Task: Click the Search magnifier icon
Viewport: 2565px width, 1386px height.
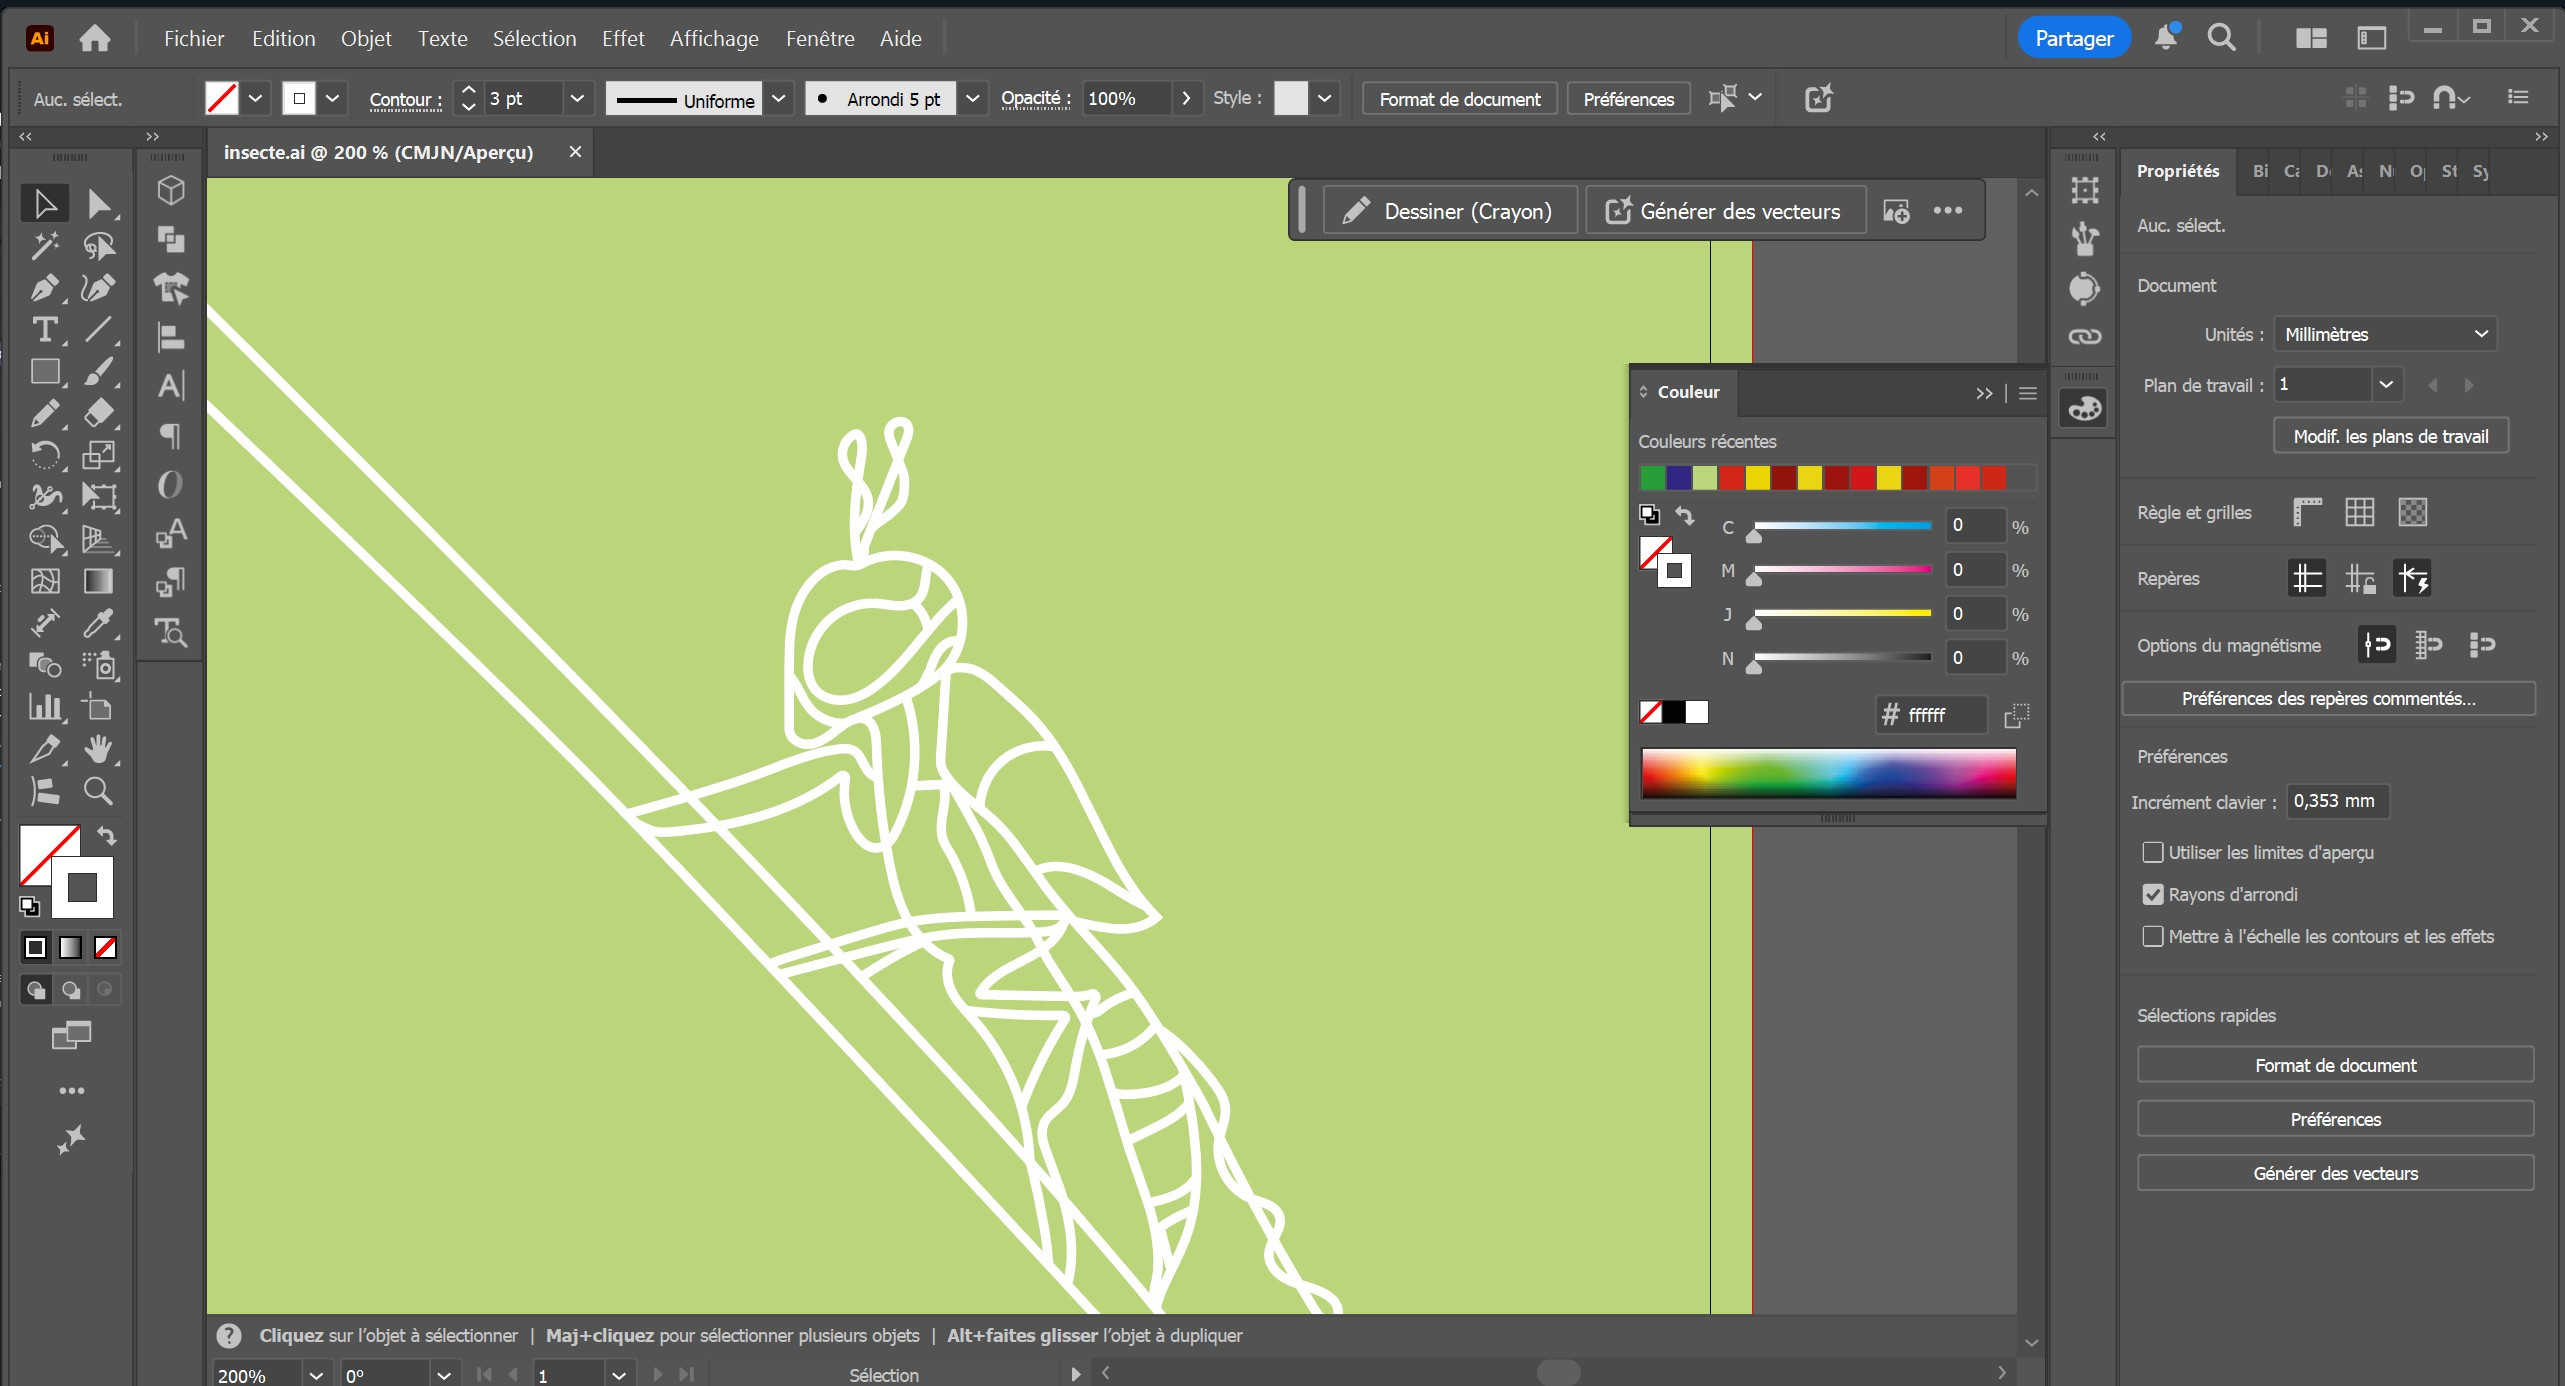Action: 2221,38
